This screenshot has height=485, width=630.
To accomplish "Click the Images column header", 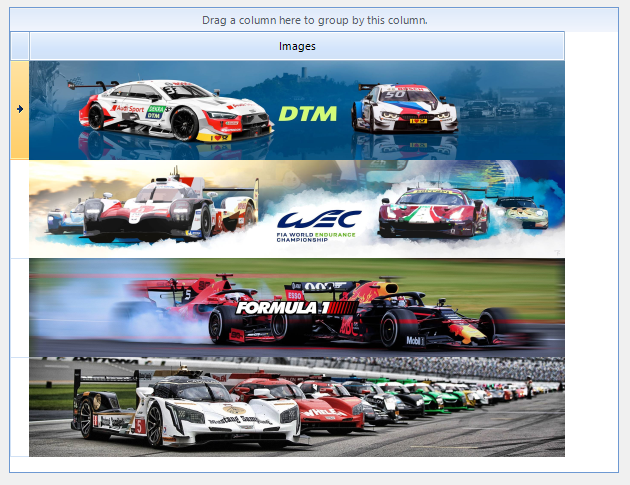I will [297, 46].
